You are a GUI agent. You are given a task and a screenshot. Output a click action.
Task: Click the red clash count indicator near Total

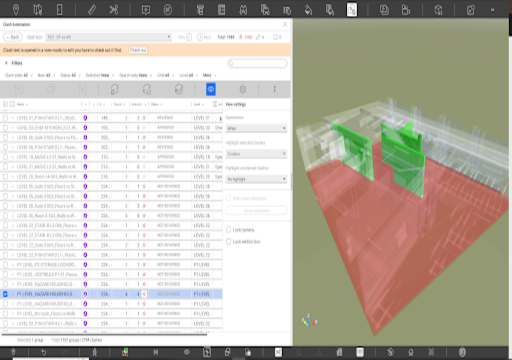pyautogui.click(x=246, y=37)
